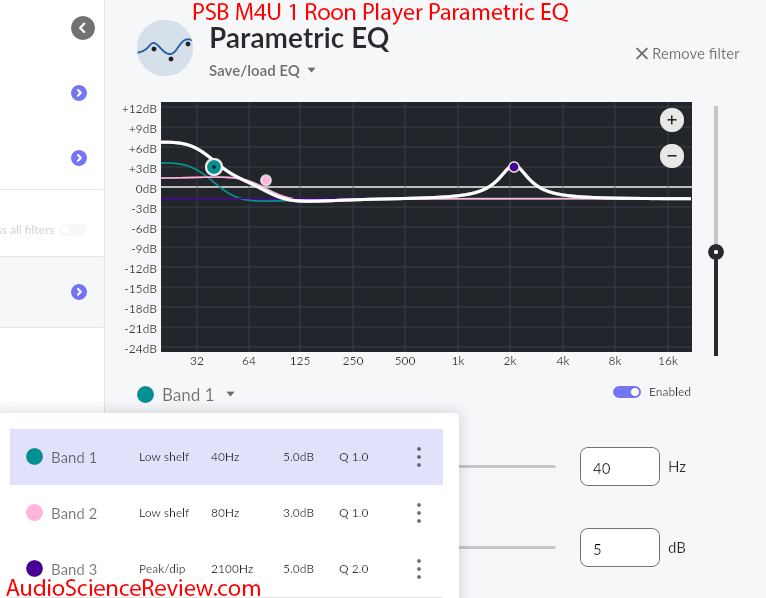Select the pink Band 2 graph handle
The height and width of the screenshot is (598, 766).
point(266,180)
